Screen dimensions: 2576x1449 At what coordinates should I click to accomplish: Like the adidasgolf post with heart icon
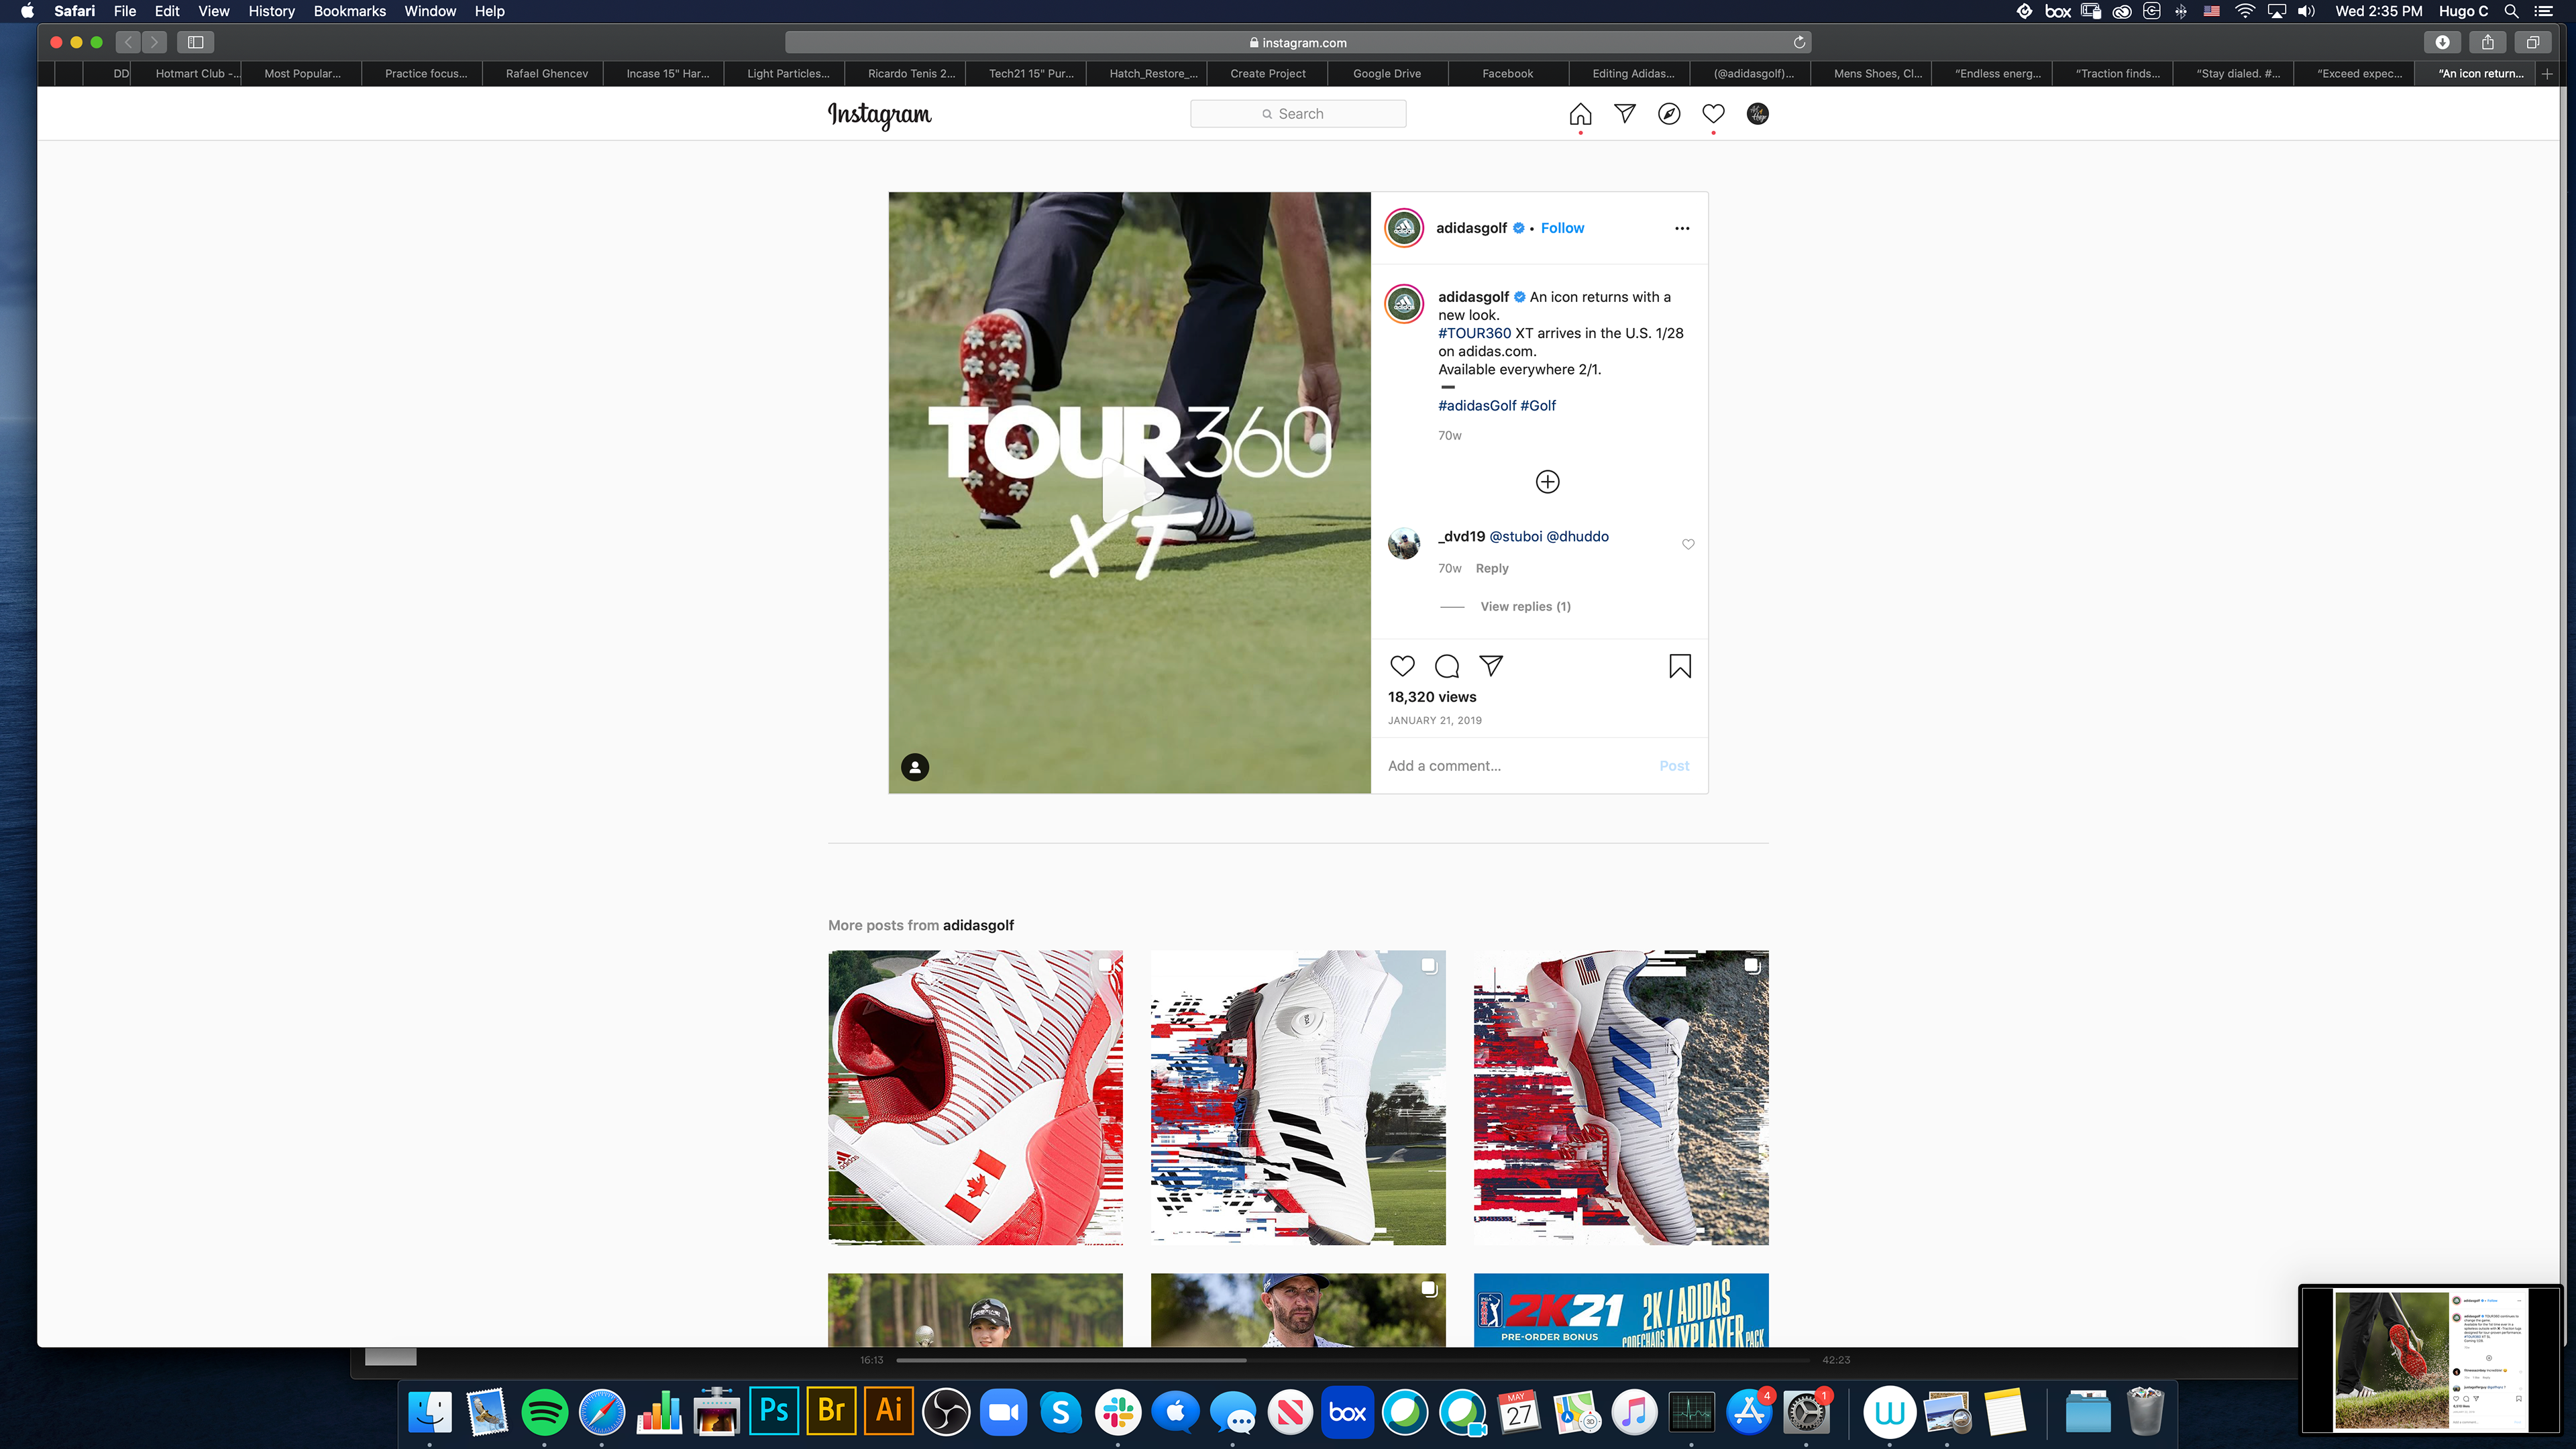[1402, 666]
